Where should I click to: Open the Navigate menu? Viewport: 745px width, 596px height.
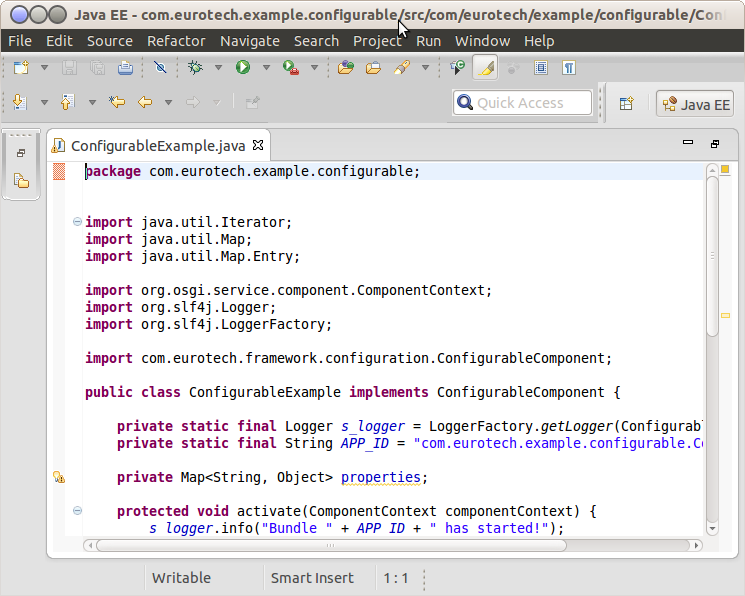[x=250, y=41]
